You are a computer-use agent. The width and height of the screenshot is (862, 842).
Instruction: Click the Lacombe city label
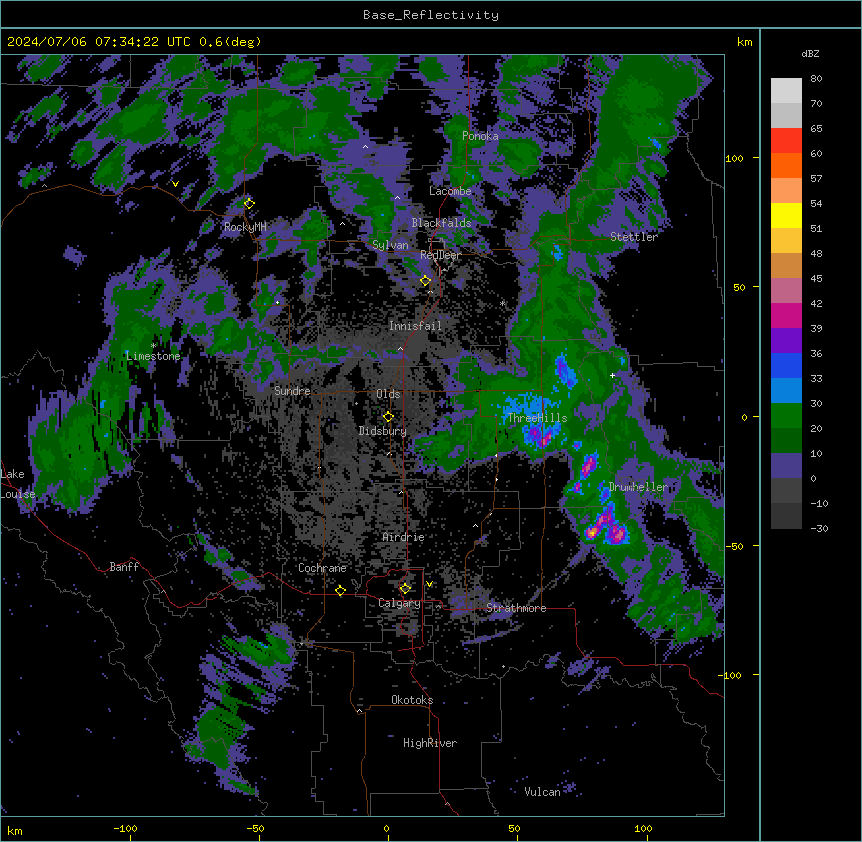(450, 191)
